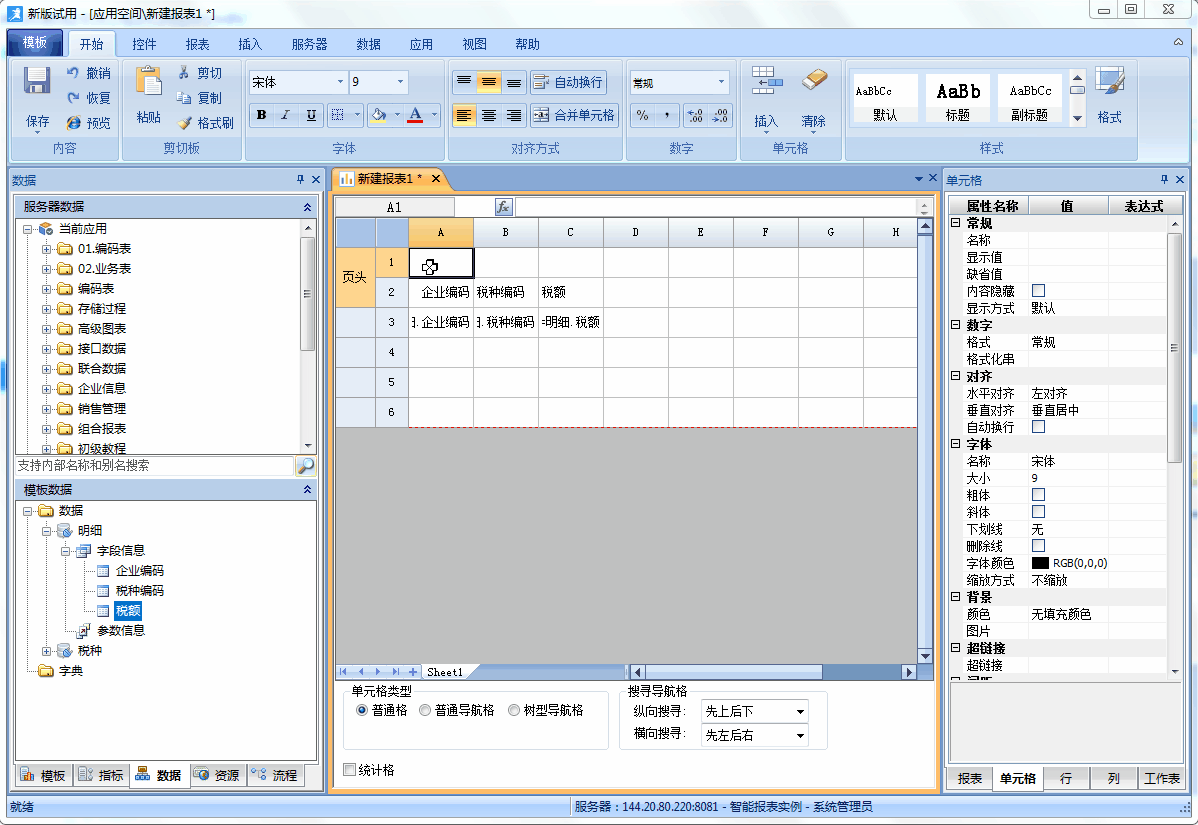Open the 插入 ribbon tab
1198x825 pixels.
click(x=249, y=44)
